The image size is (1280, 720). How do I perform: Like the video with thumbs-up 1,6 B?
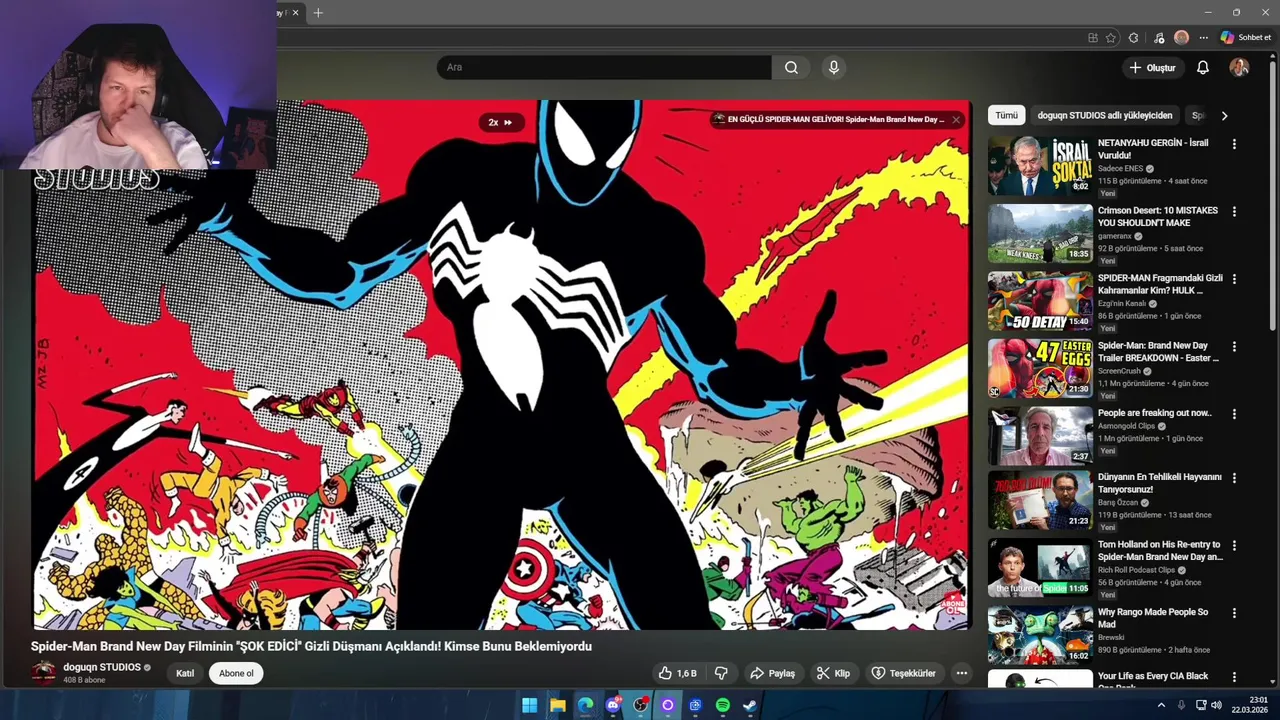coord(676,673)
